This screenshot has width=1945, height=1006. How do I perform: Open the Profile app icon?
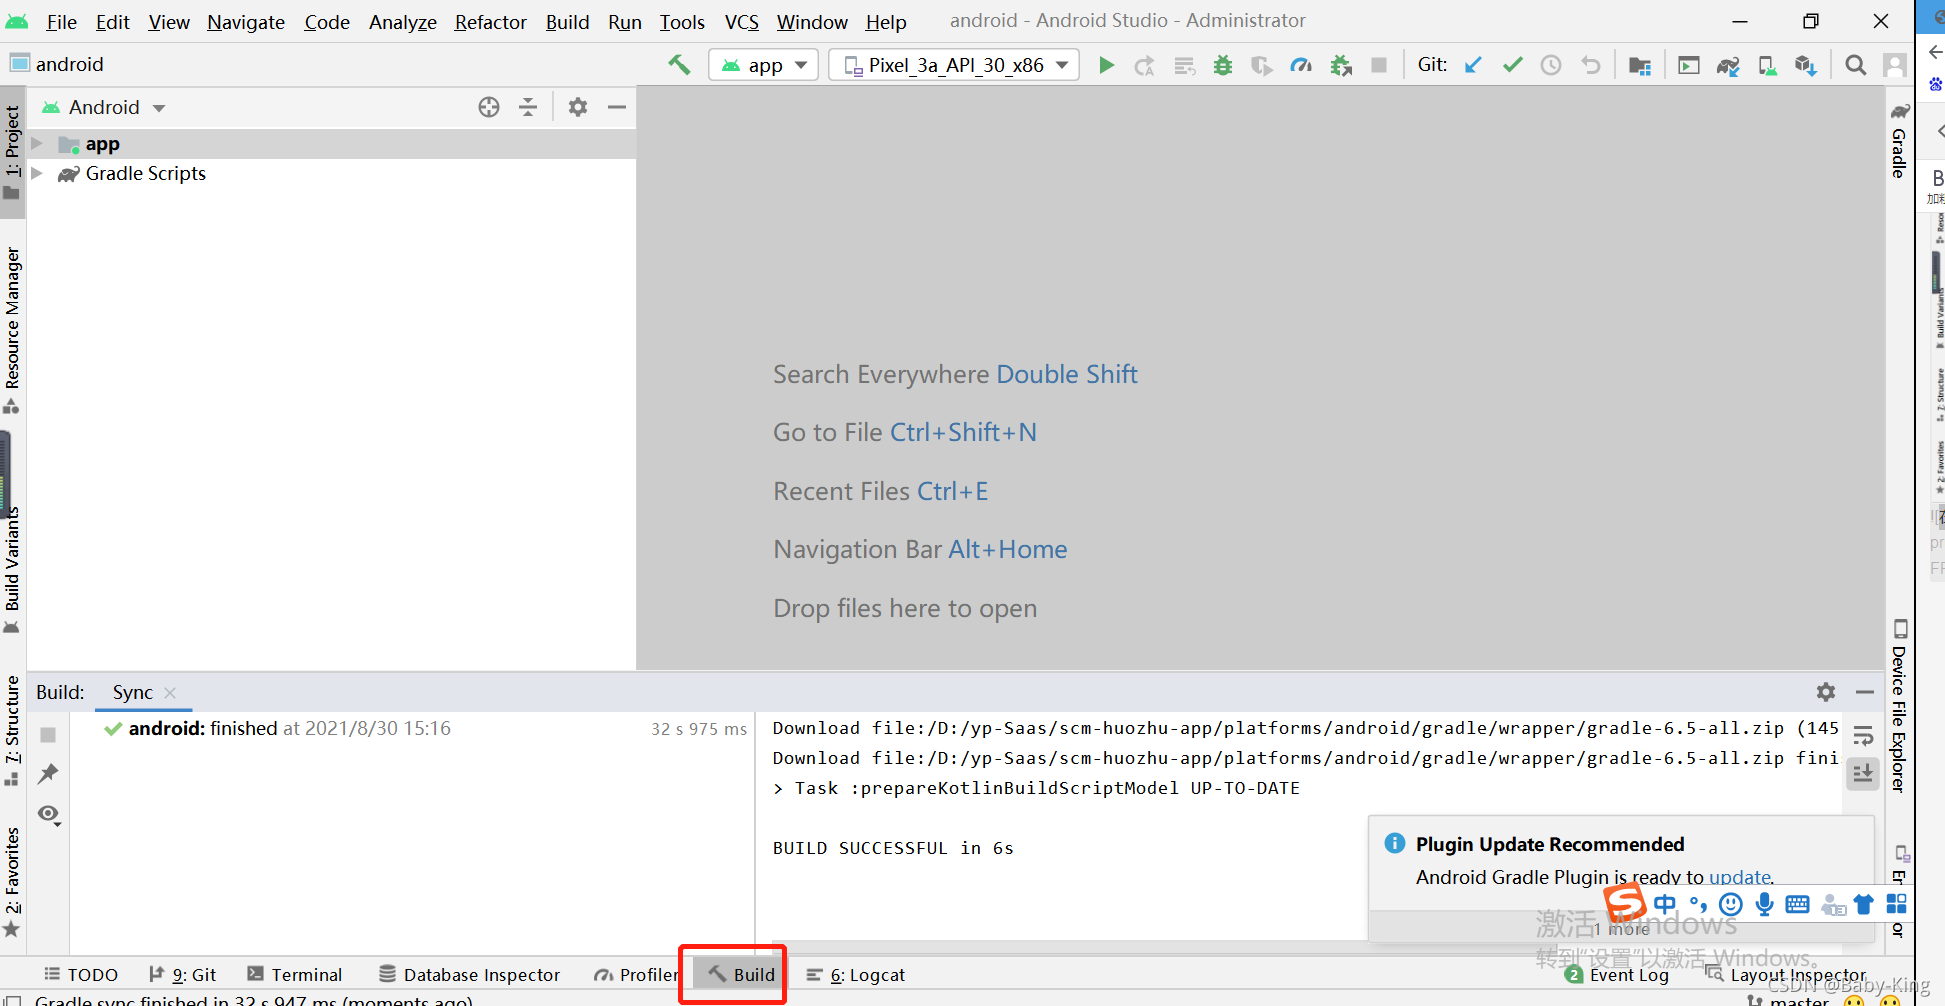point(1301,65)
